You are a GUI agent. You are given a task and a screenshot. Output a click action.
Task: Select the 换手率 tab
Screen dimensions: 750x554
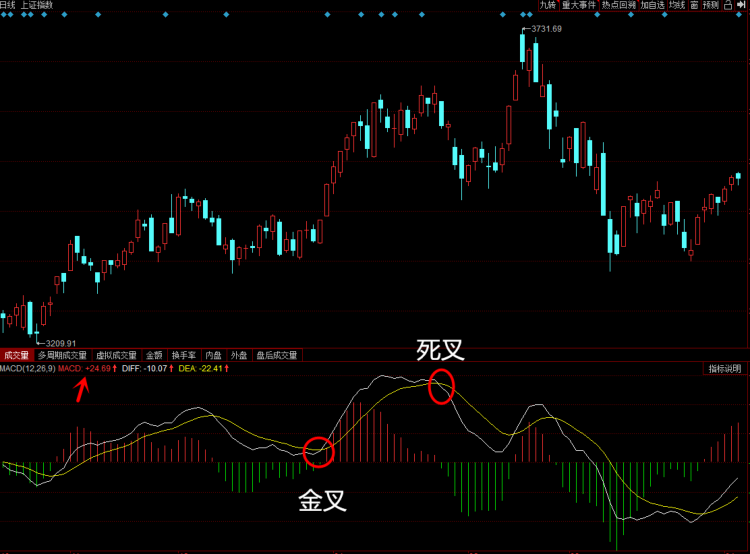pyautogui.click(x=183, y=355)
